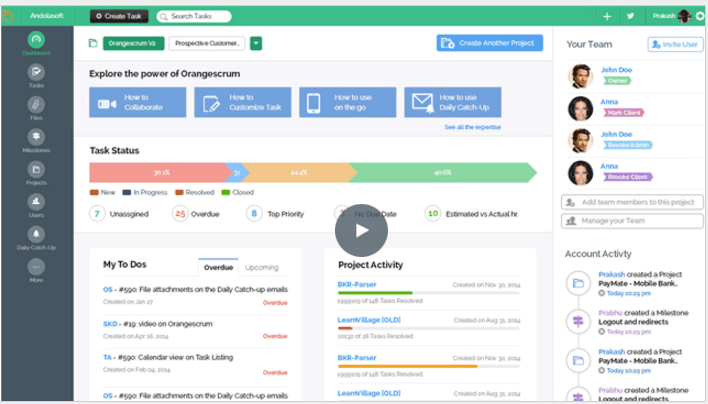Click the folder icon for Prakash's first activity
The image size is (708, 404).
click(x=578, y=283)
